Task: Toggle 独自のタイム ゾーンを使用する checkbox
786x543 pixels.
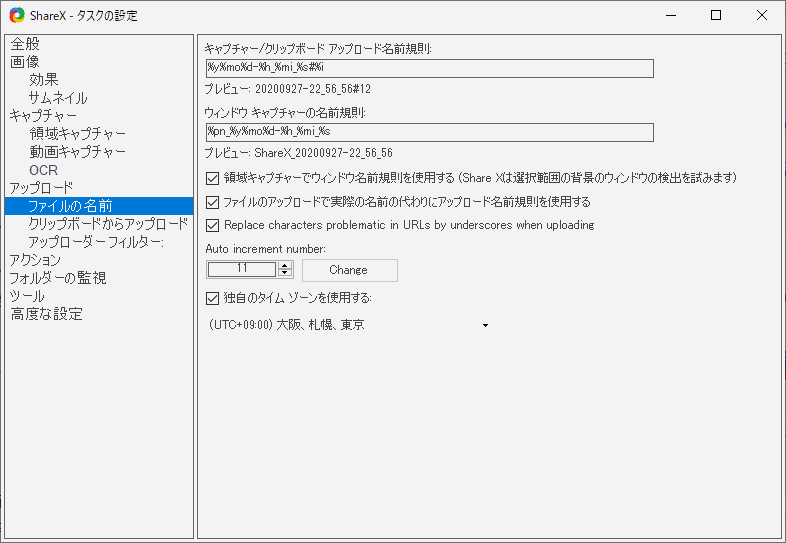Action: (213, 298)
